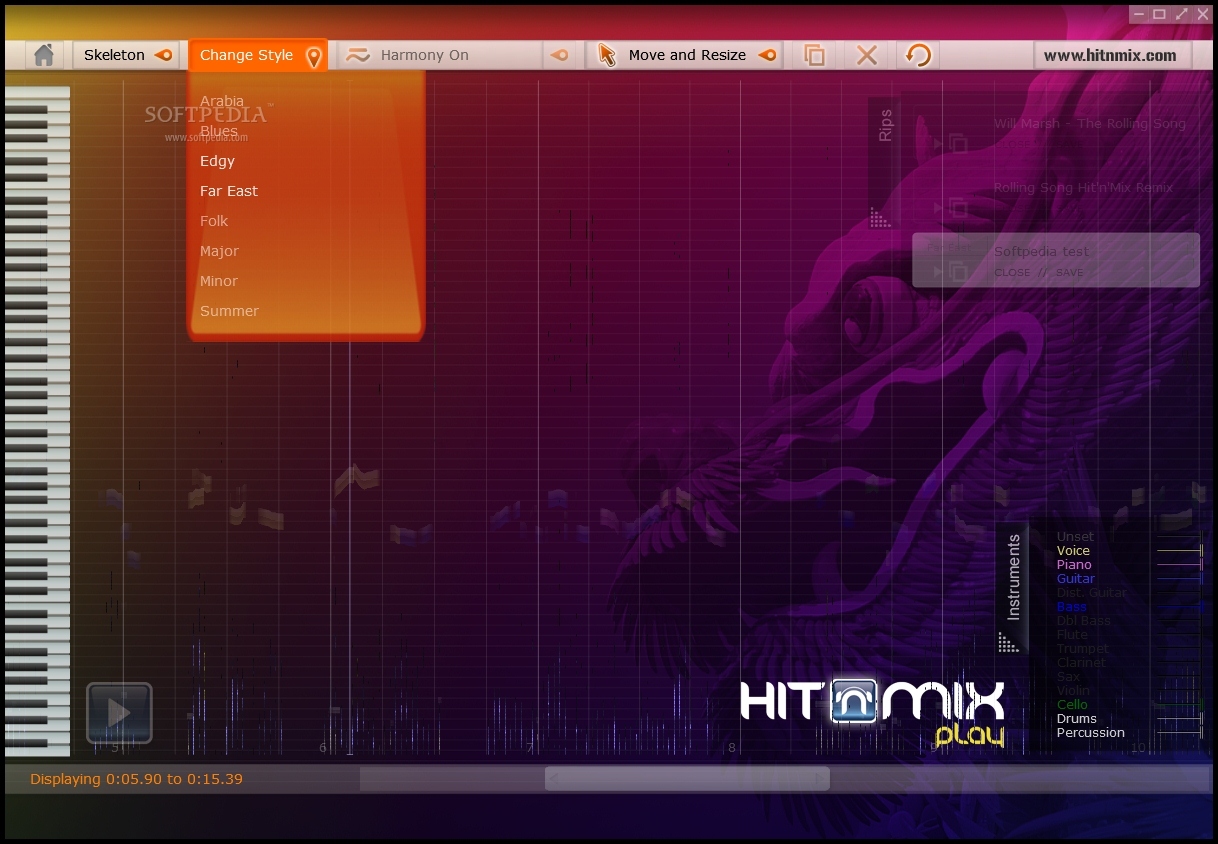Select the Guitar instrument
The height and width of the screenshot is (844, 1218).
click(1076, 579)
